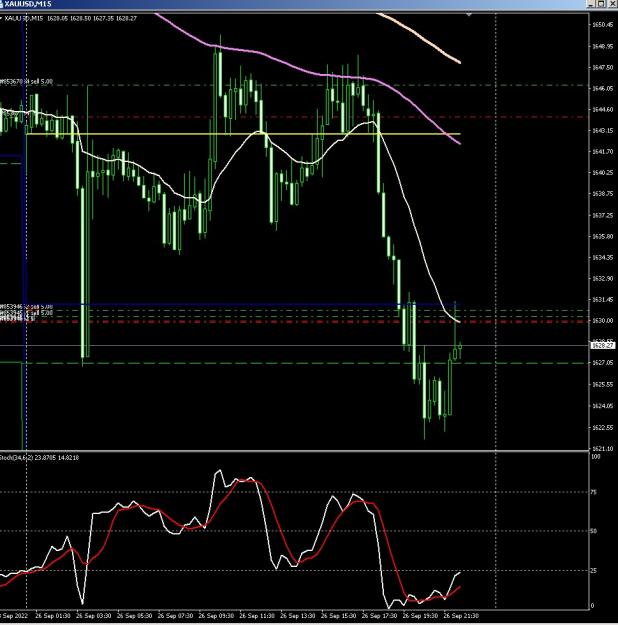Click the 1648.95 price scale label
The width and height of the screenshot is (618, 625).
(x=602, y=46)
